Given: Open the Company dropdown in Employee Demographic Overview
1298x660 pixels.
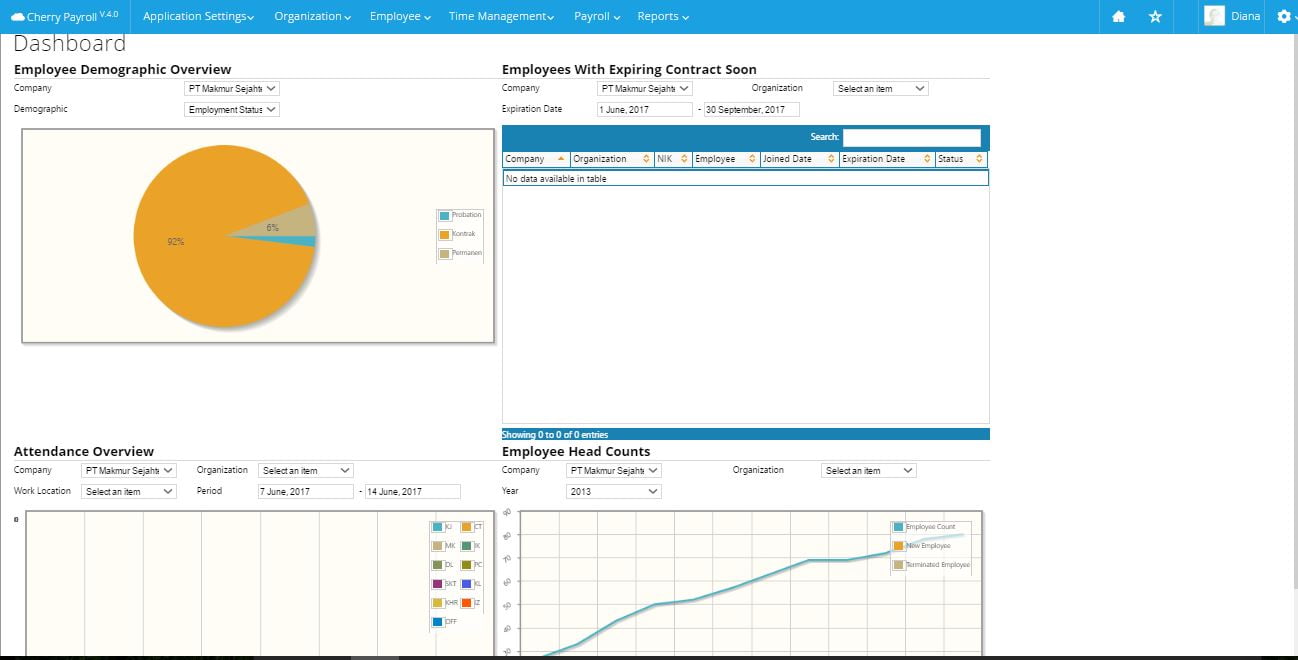Looking at the screenshot, I should [x=232, y=88].
